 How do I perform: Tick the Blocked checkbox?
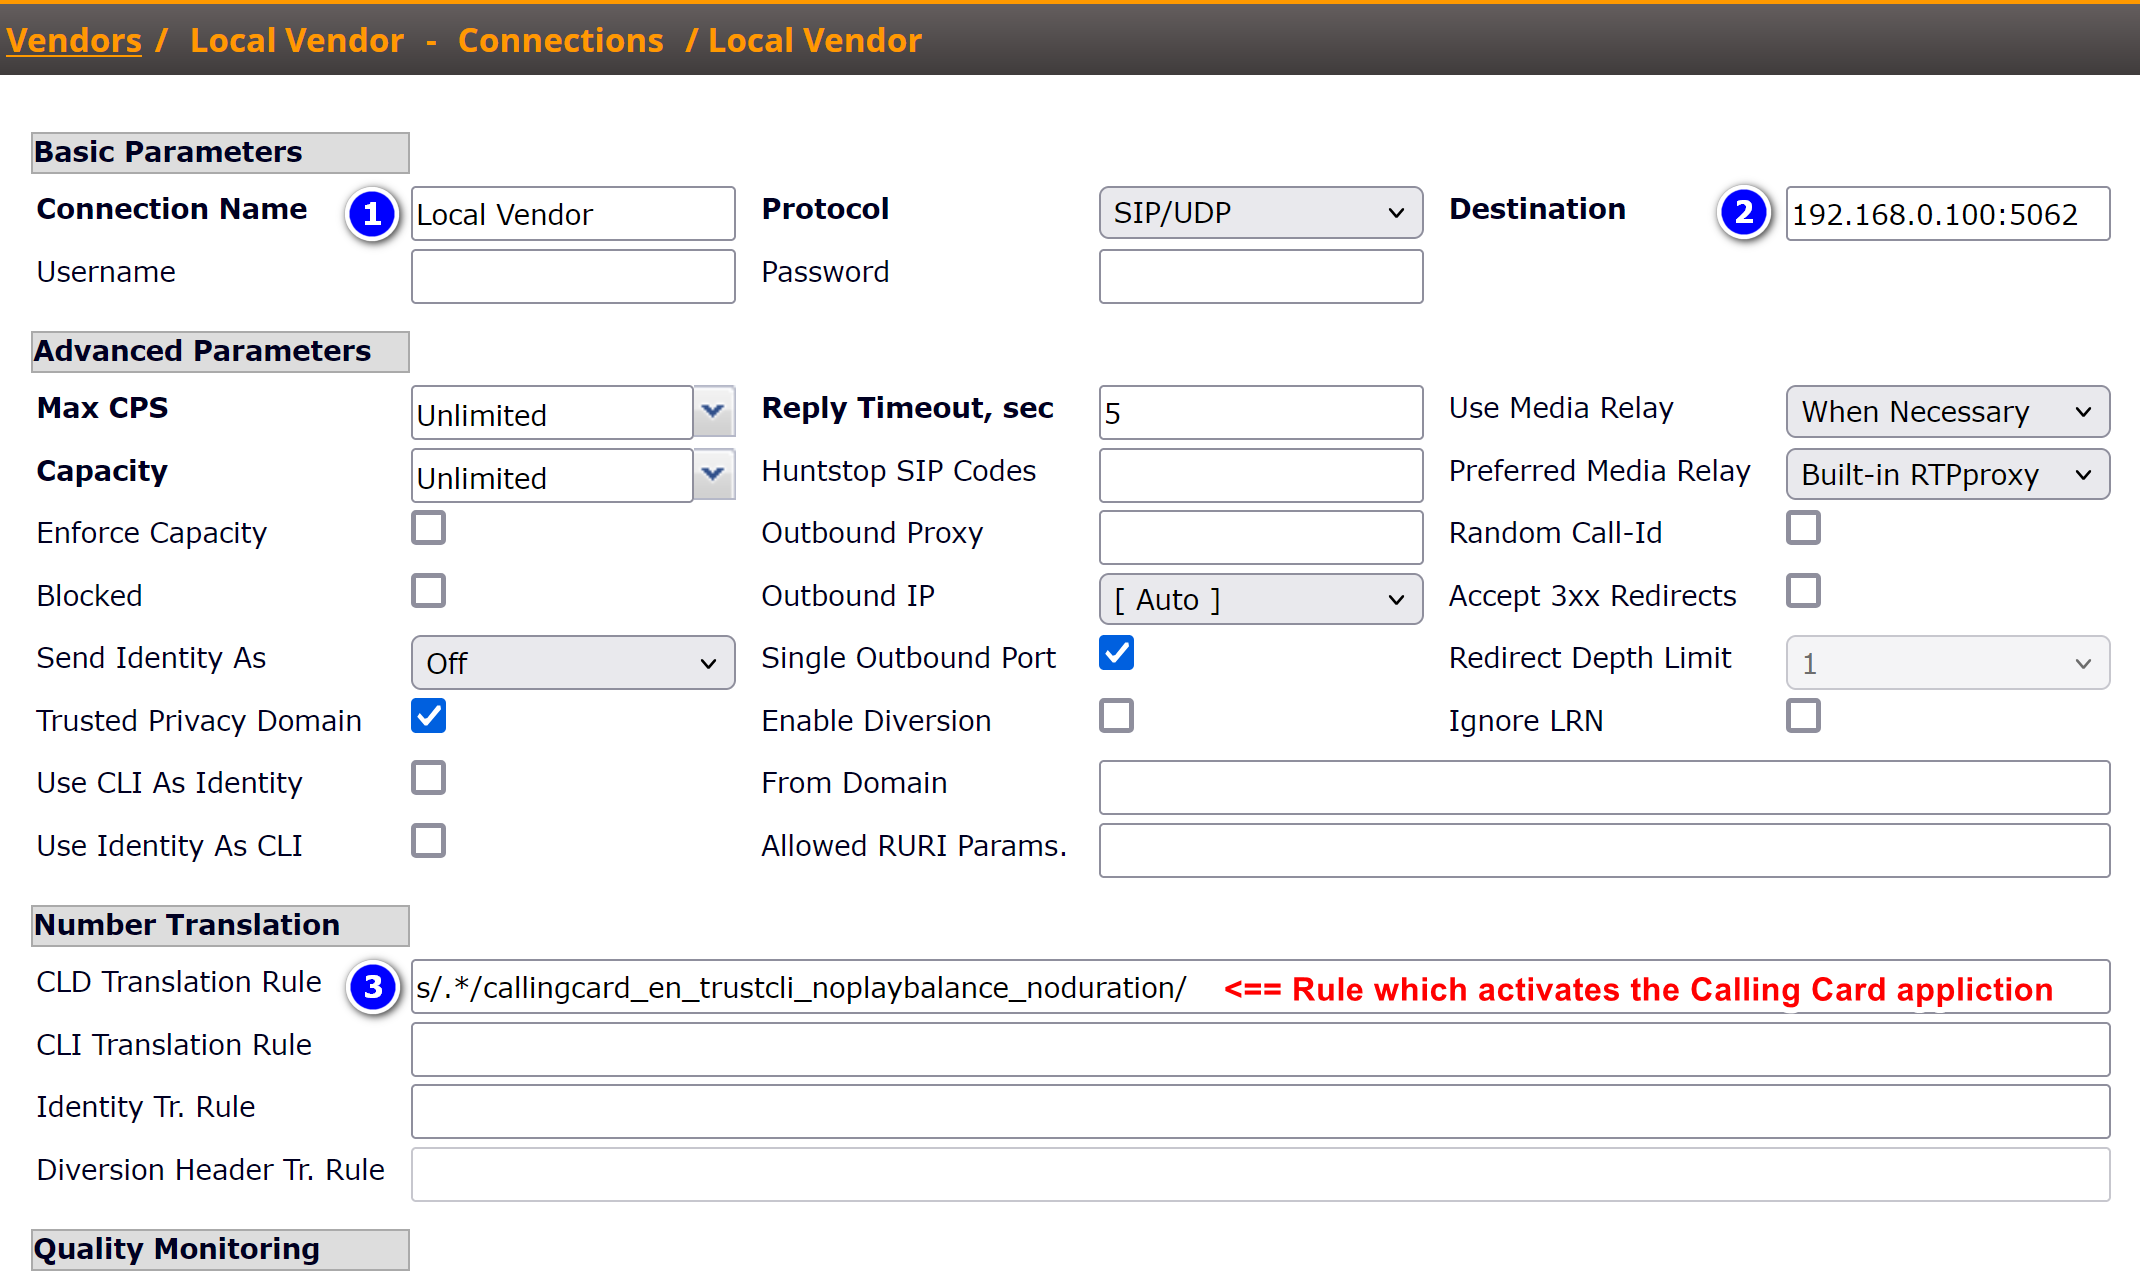pos(429,591)
